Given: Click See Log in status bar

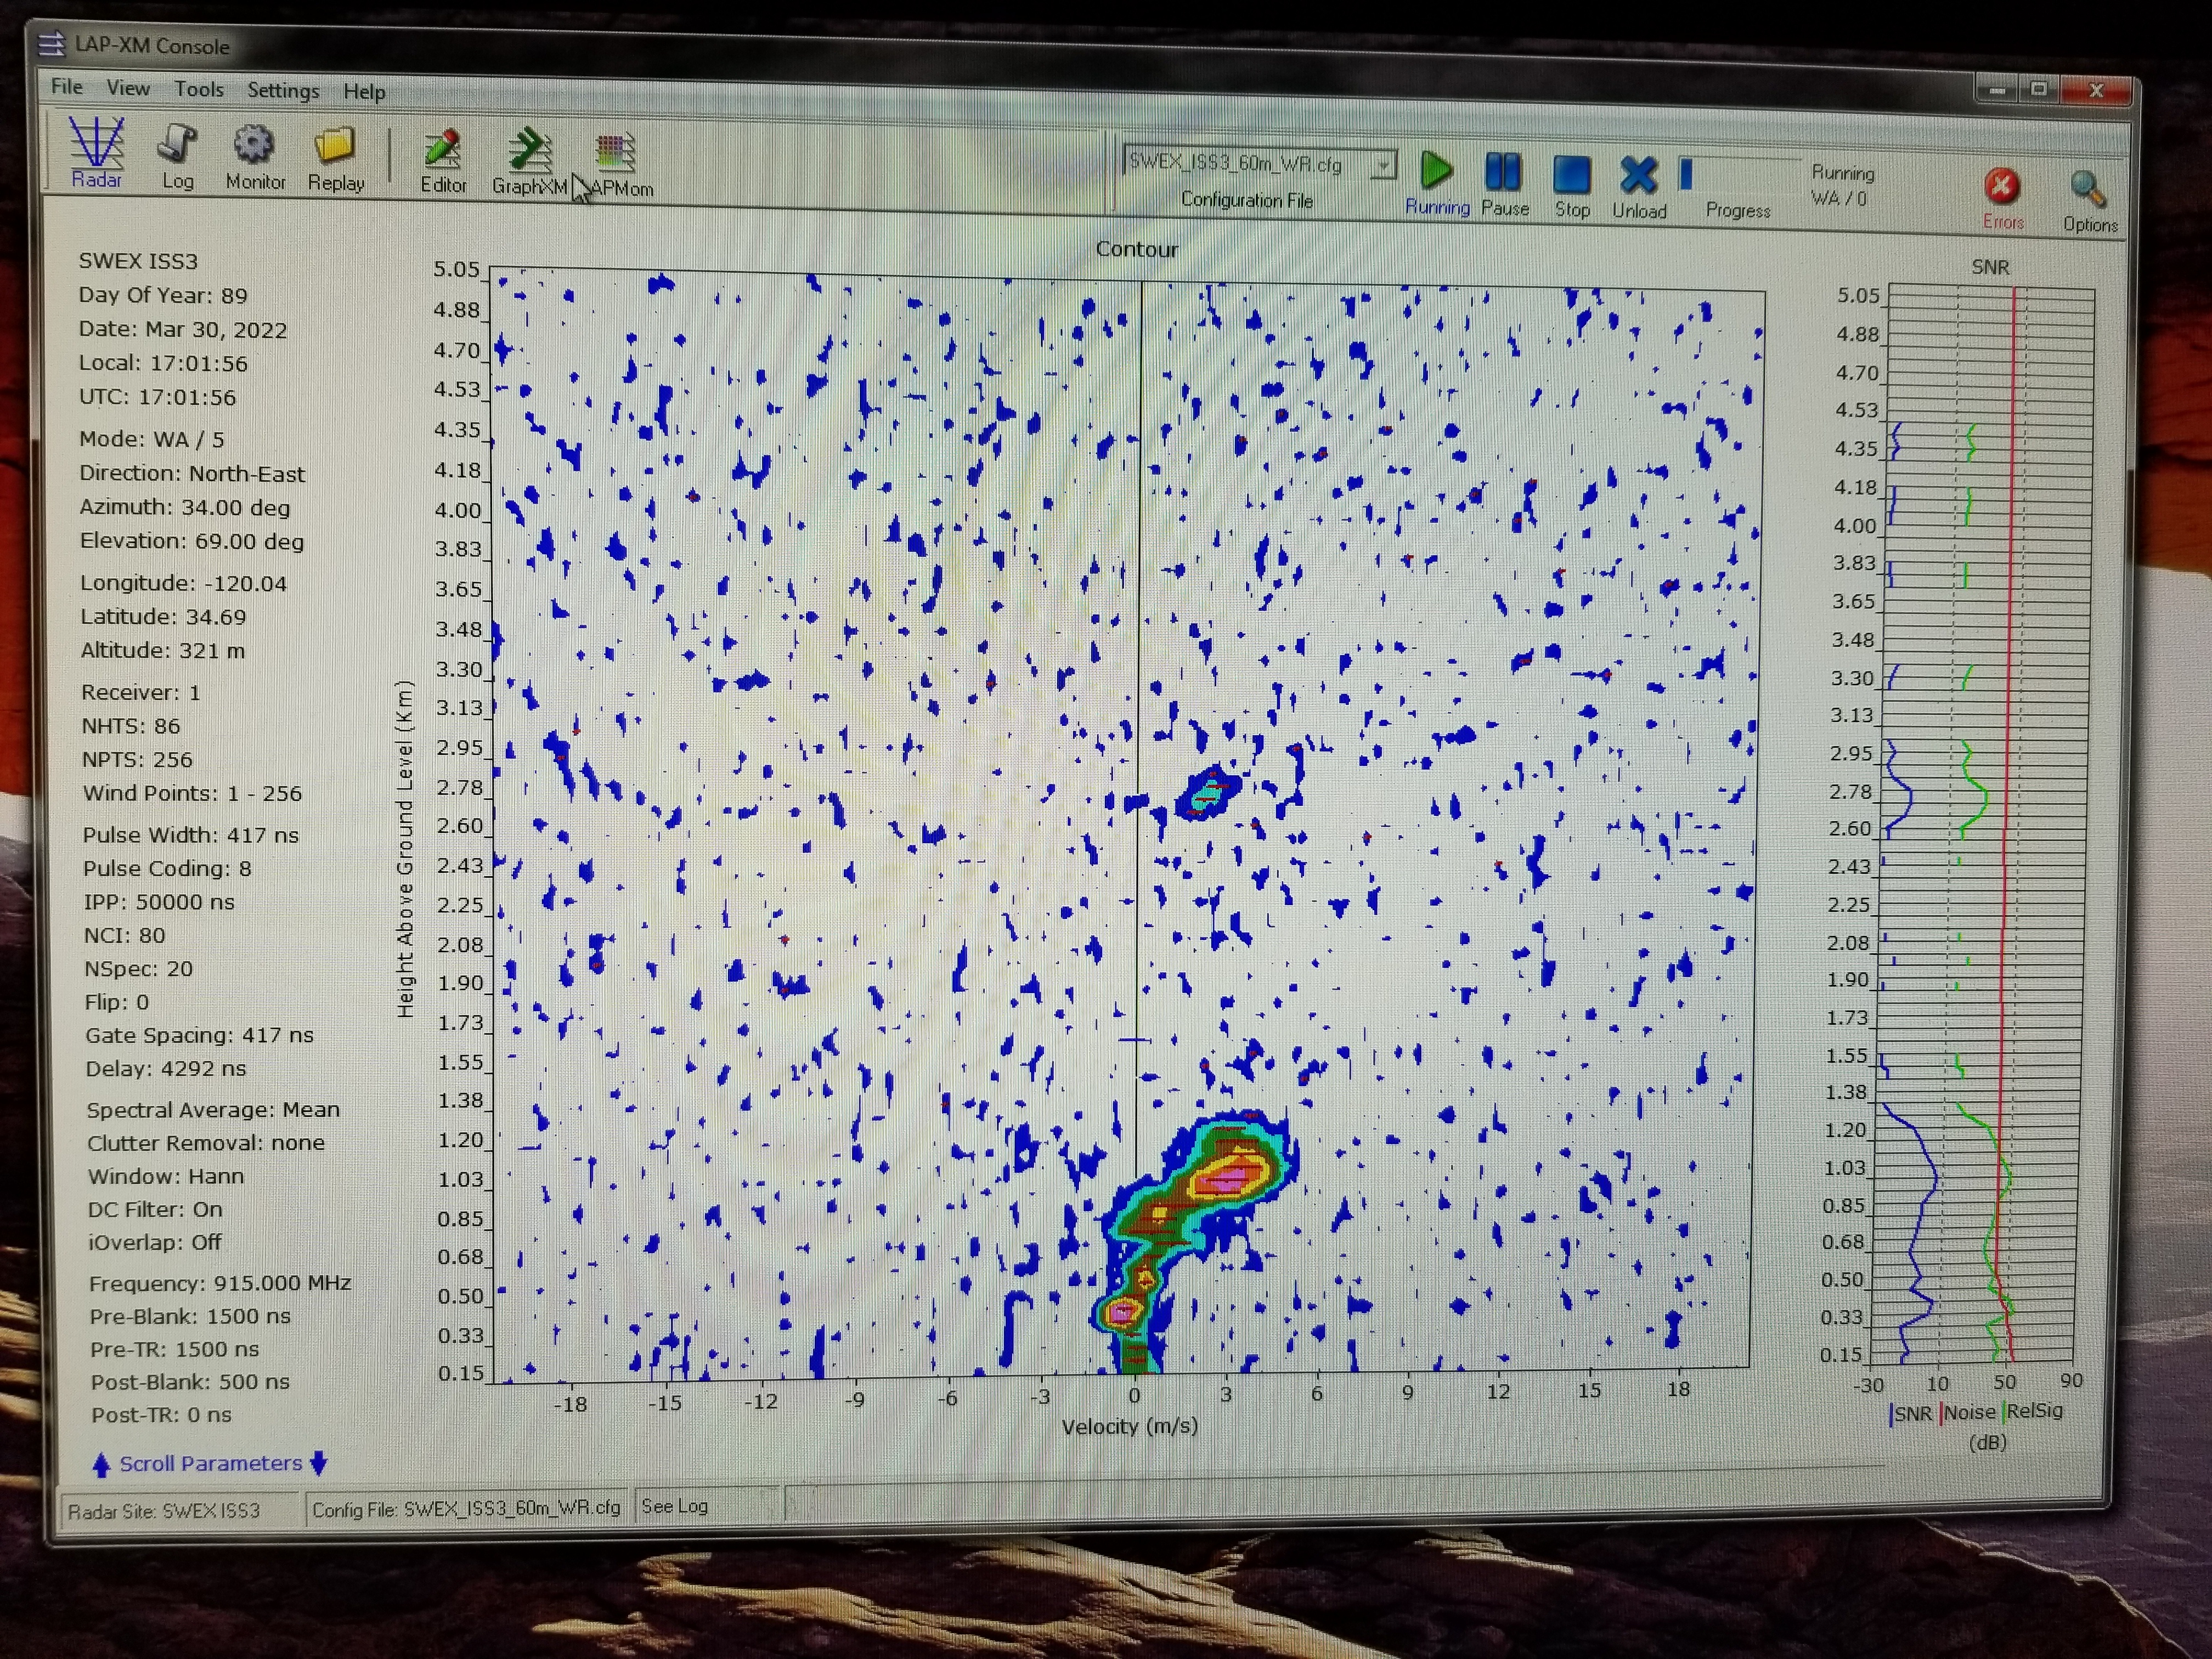Looking at the screenshot, I should (x=674, y=1505).
